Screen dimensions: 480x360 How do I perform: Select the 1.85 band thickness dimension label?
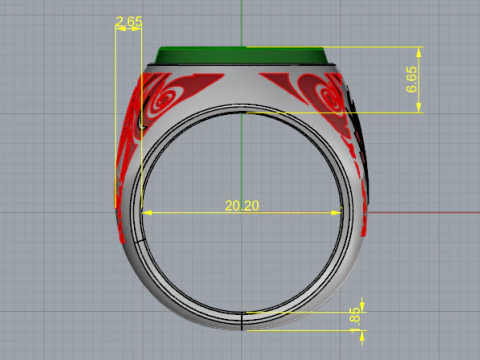[355, 320]
